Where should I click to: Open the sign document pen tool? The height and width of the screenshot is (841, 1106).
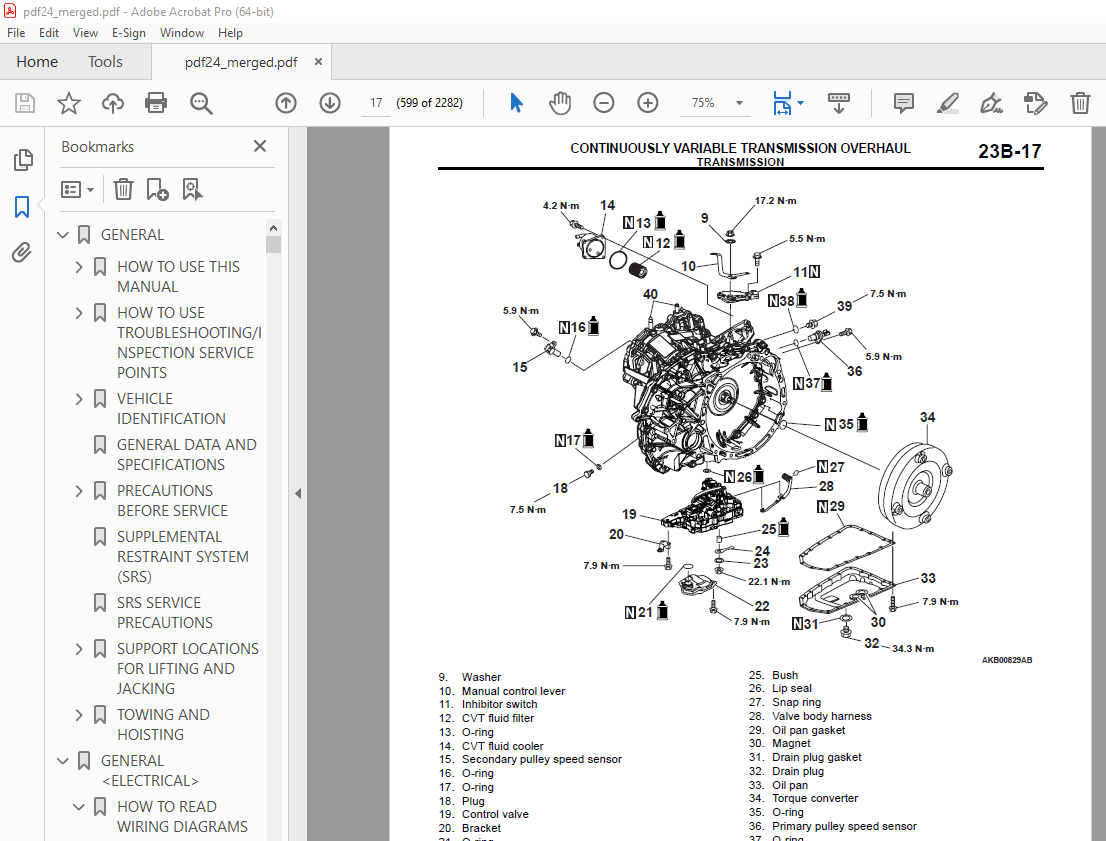[x=991, y=103]
